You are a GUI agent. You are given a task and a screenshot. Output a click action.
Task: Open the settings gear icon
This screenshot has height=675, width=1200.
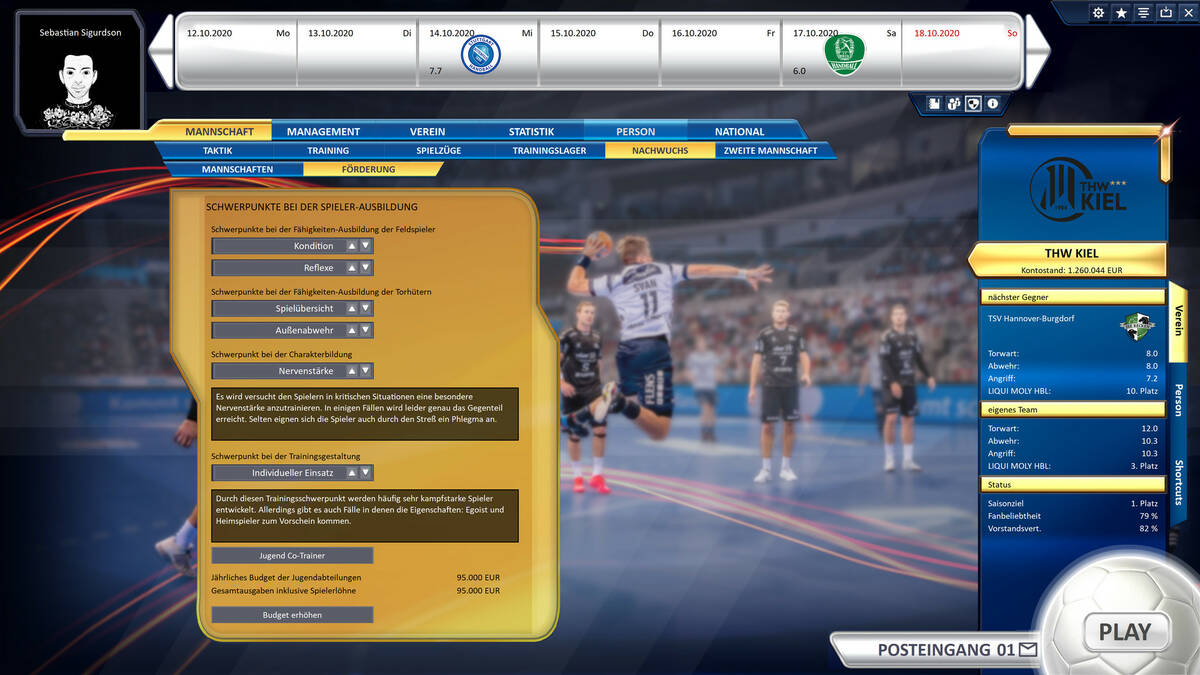[1099, 13]
